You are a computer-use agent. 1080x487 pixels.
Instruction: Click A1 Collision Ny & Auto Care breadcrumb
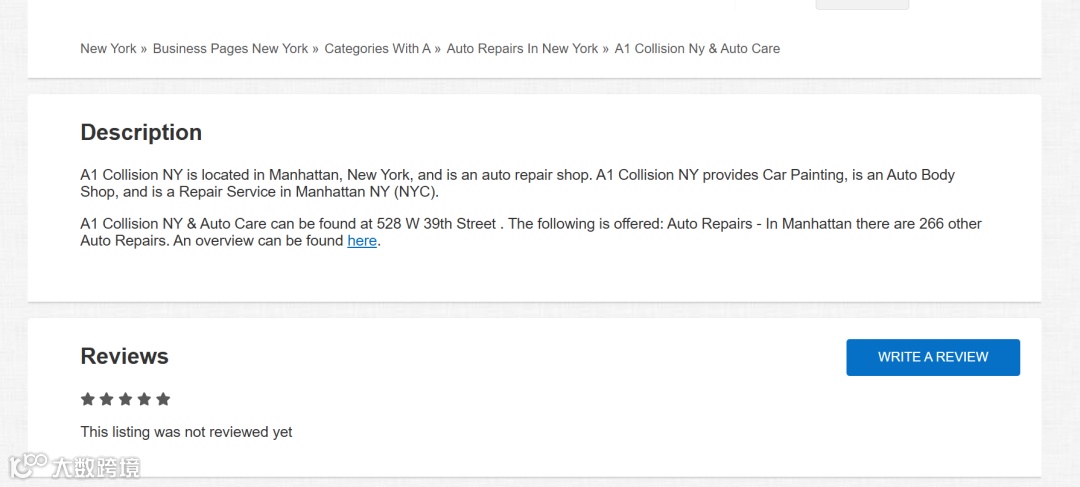tap(697, 48)
